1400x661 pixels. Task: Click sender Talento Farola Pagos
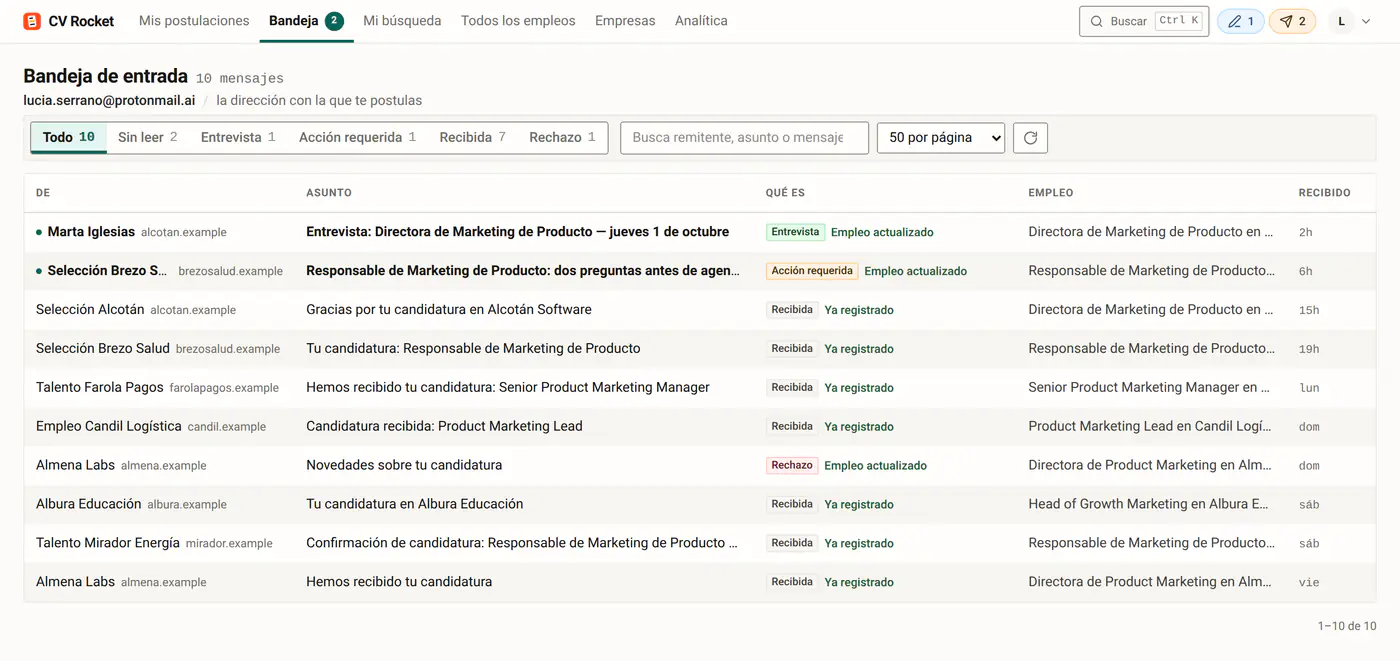pyautogui.click(x=100, y=388)
